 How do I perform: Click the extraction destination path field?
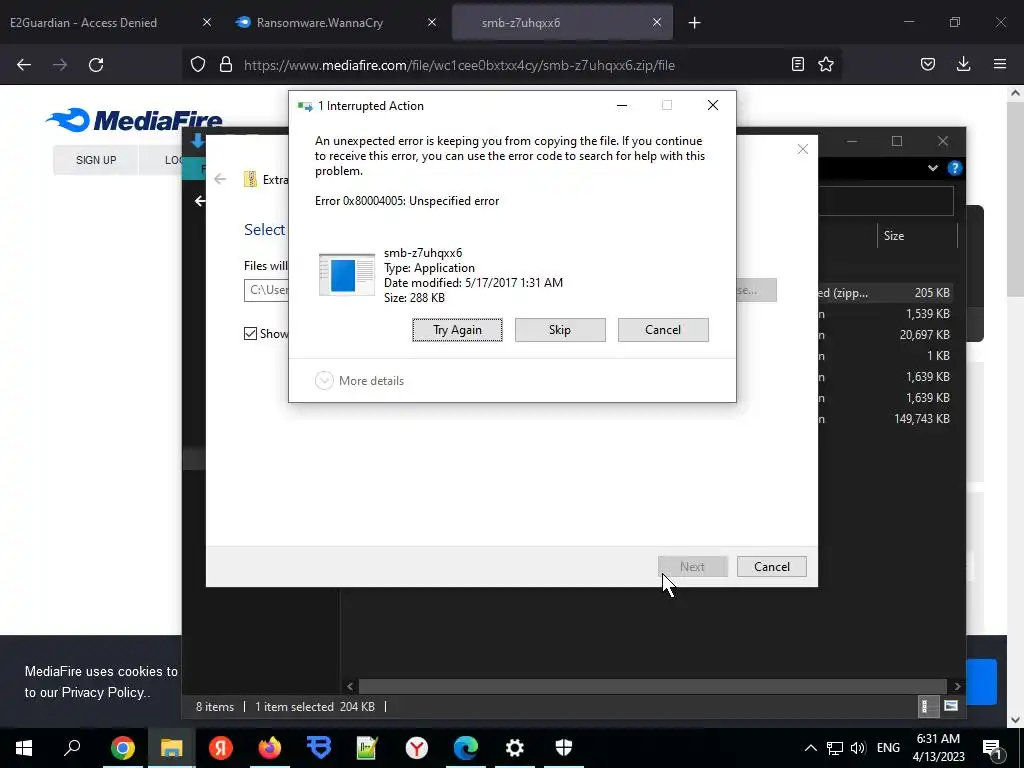tap(266, 290)
